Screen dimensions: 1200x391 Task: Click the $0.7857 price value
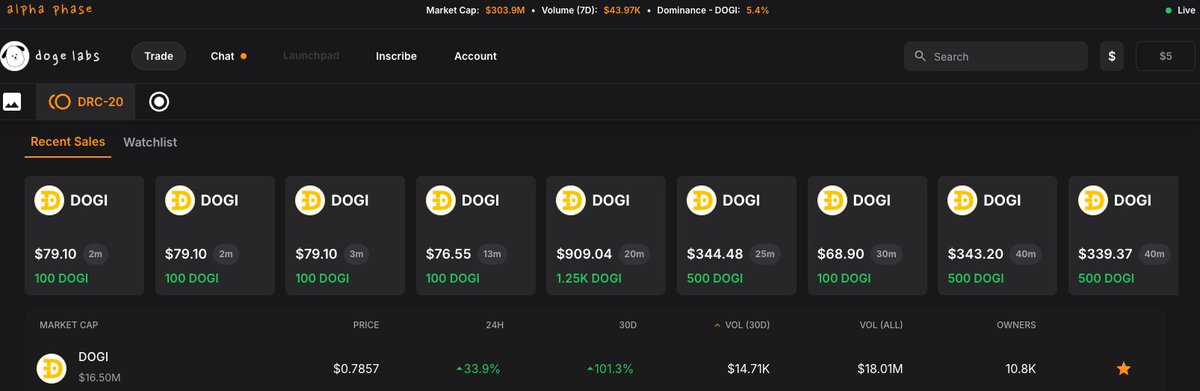[356, 369]
